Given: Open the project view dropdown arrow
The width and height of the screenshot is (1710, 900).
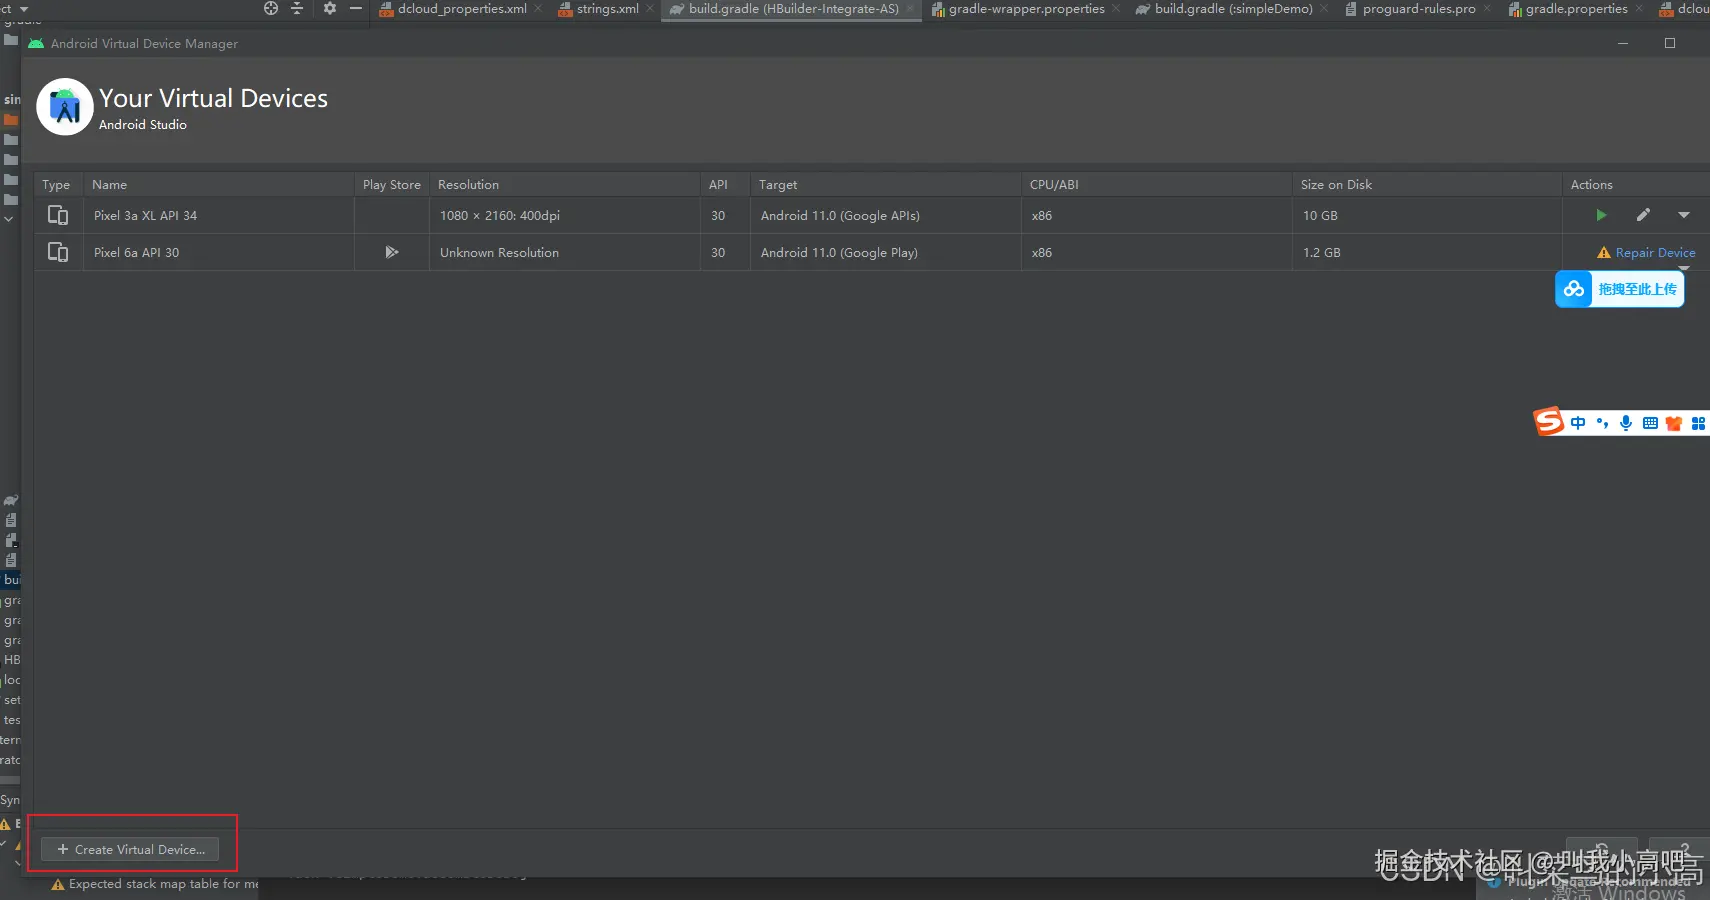Looking at the screenshot, I should click(24, 9).
